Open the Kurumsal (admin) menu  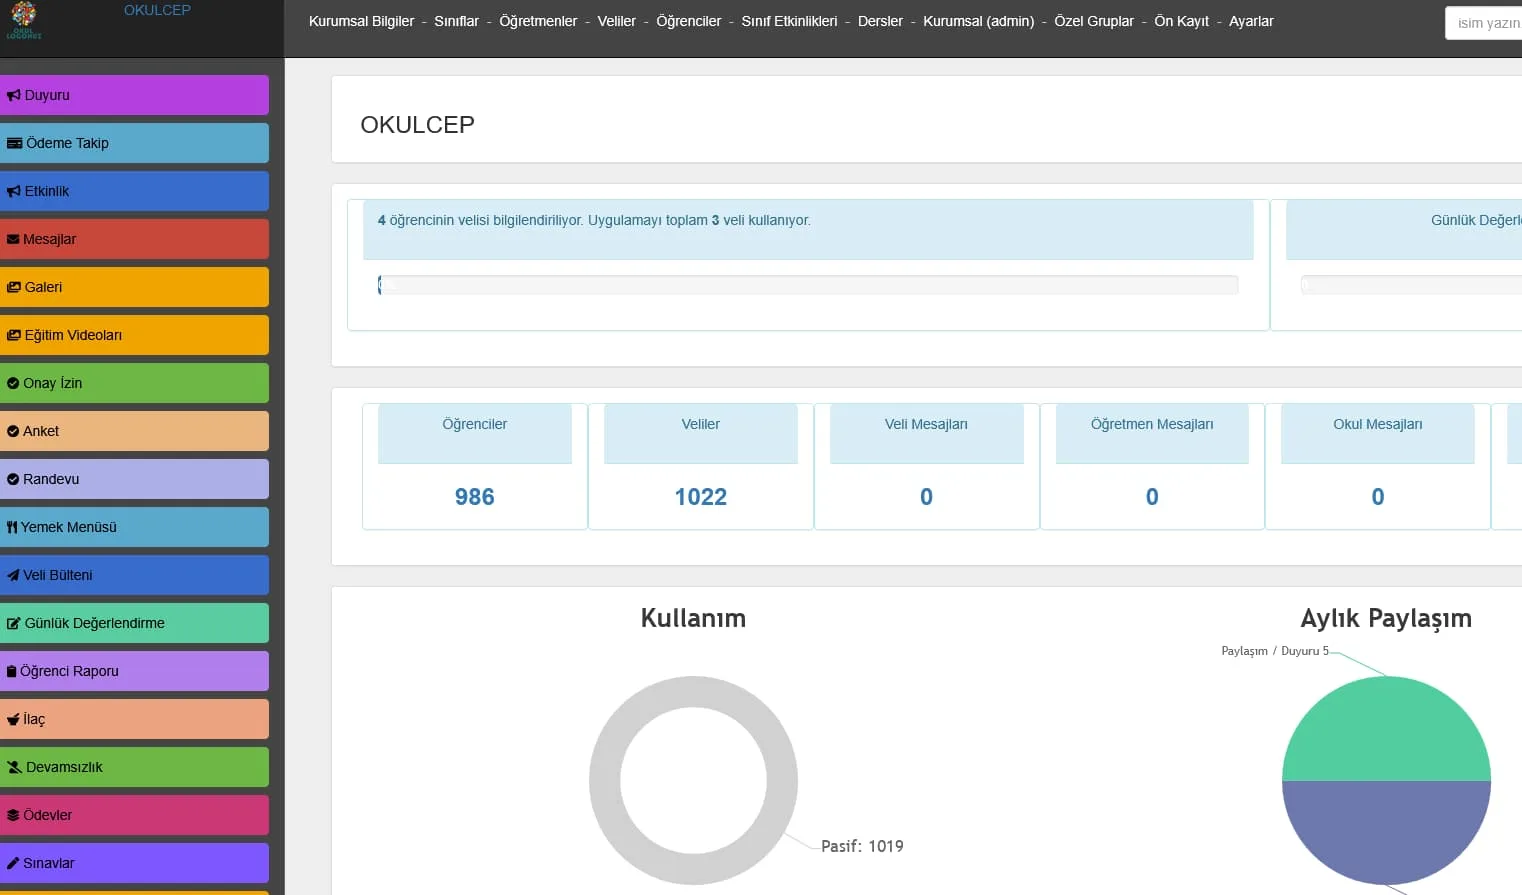(978, 21)
